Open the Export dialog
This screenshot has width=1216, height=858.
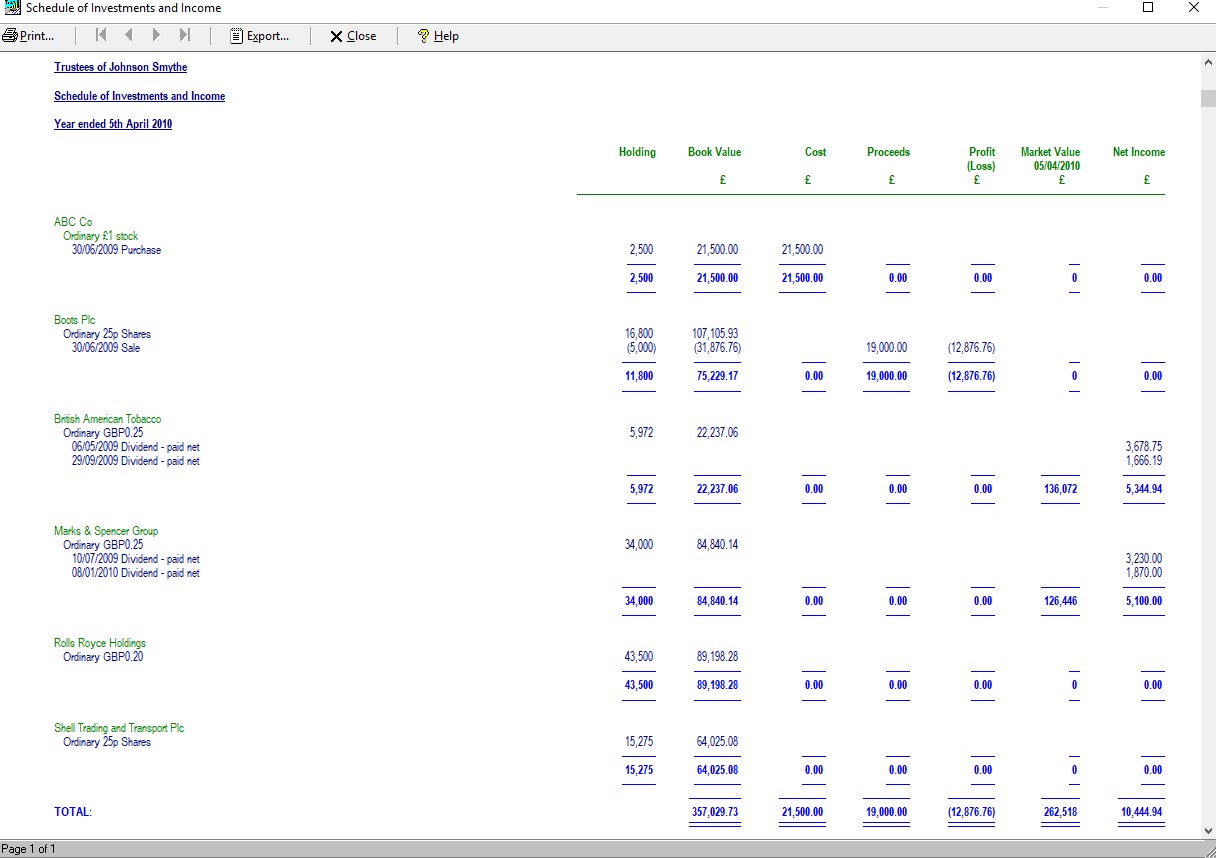tap(259, 36)
